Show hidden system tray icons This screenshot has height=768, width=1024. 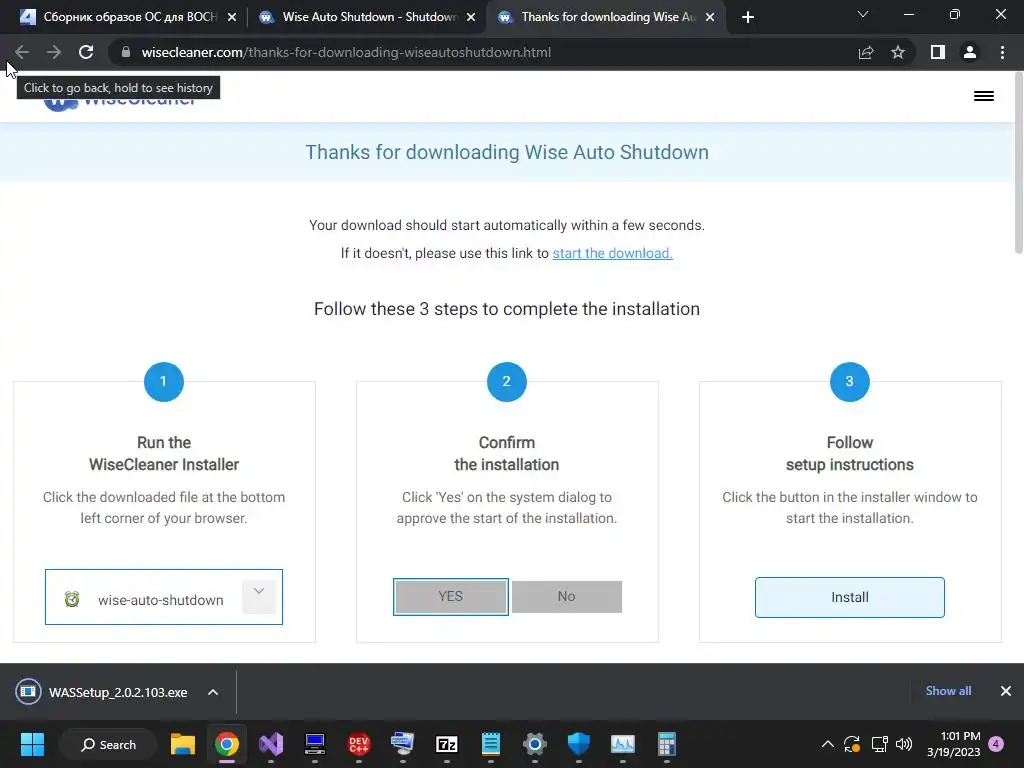[x=827, y=744]
